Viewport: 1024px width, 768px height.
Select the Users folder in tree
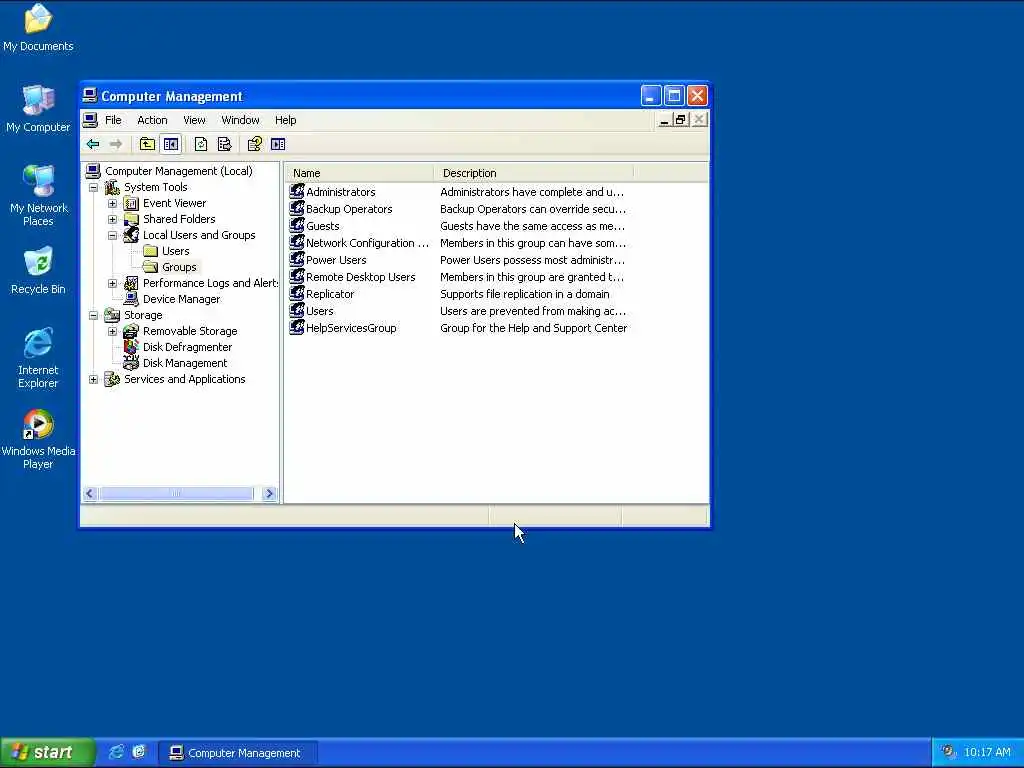[176, 251]
